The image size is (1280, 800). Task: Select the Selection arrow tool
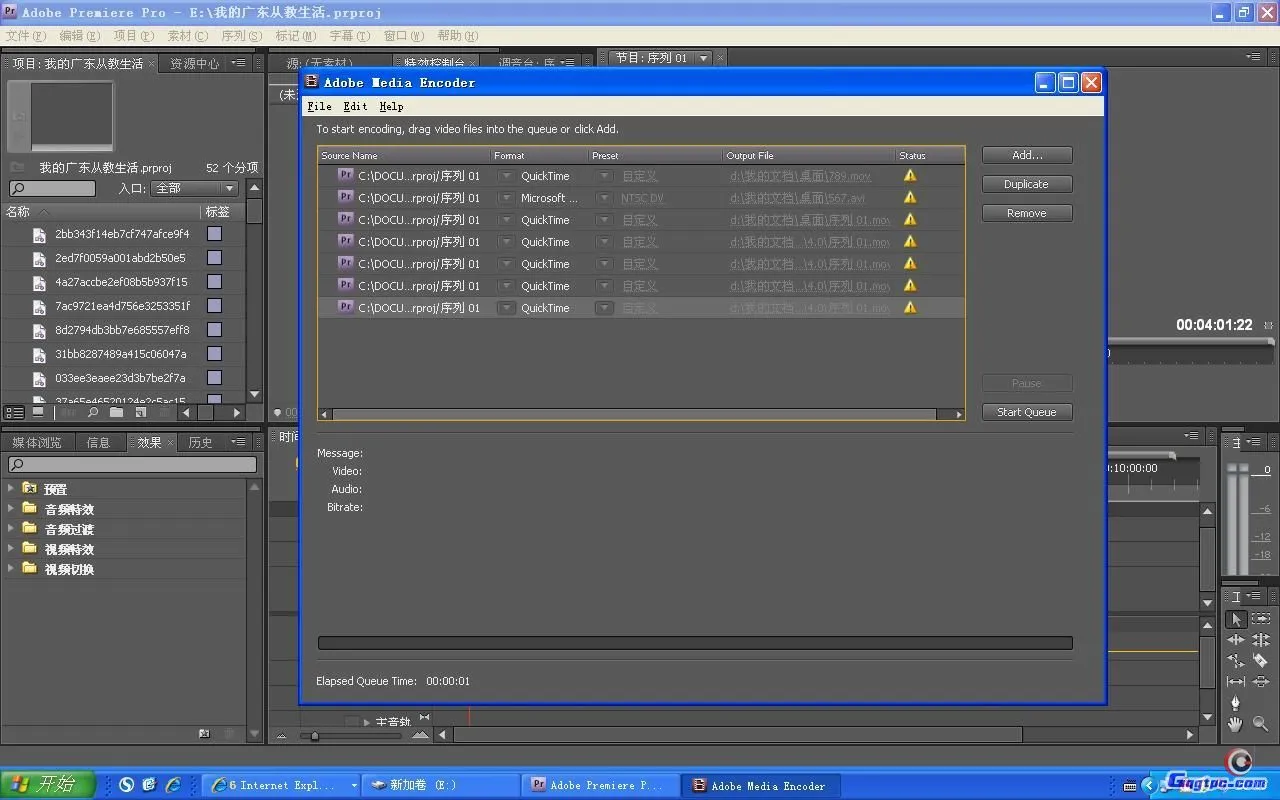tap(1237, 619)
